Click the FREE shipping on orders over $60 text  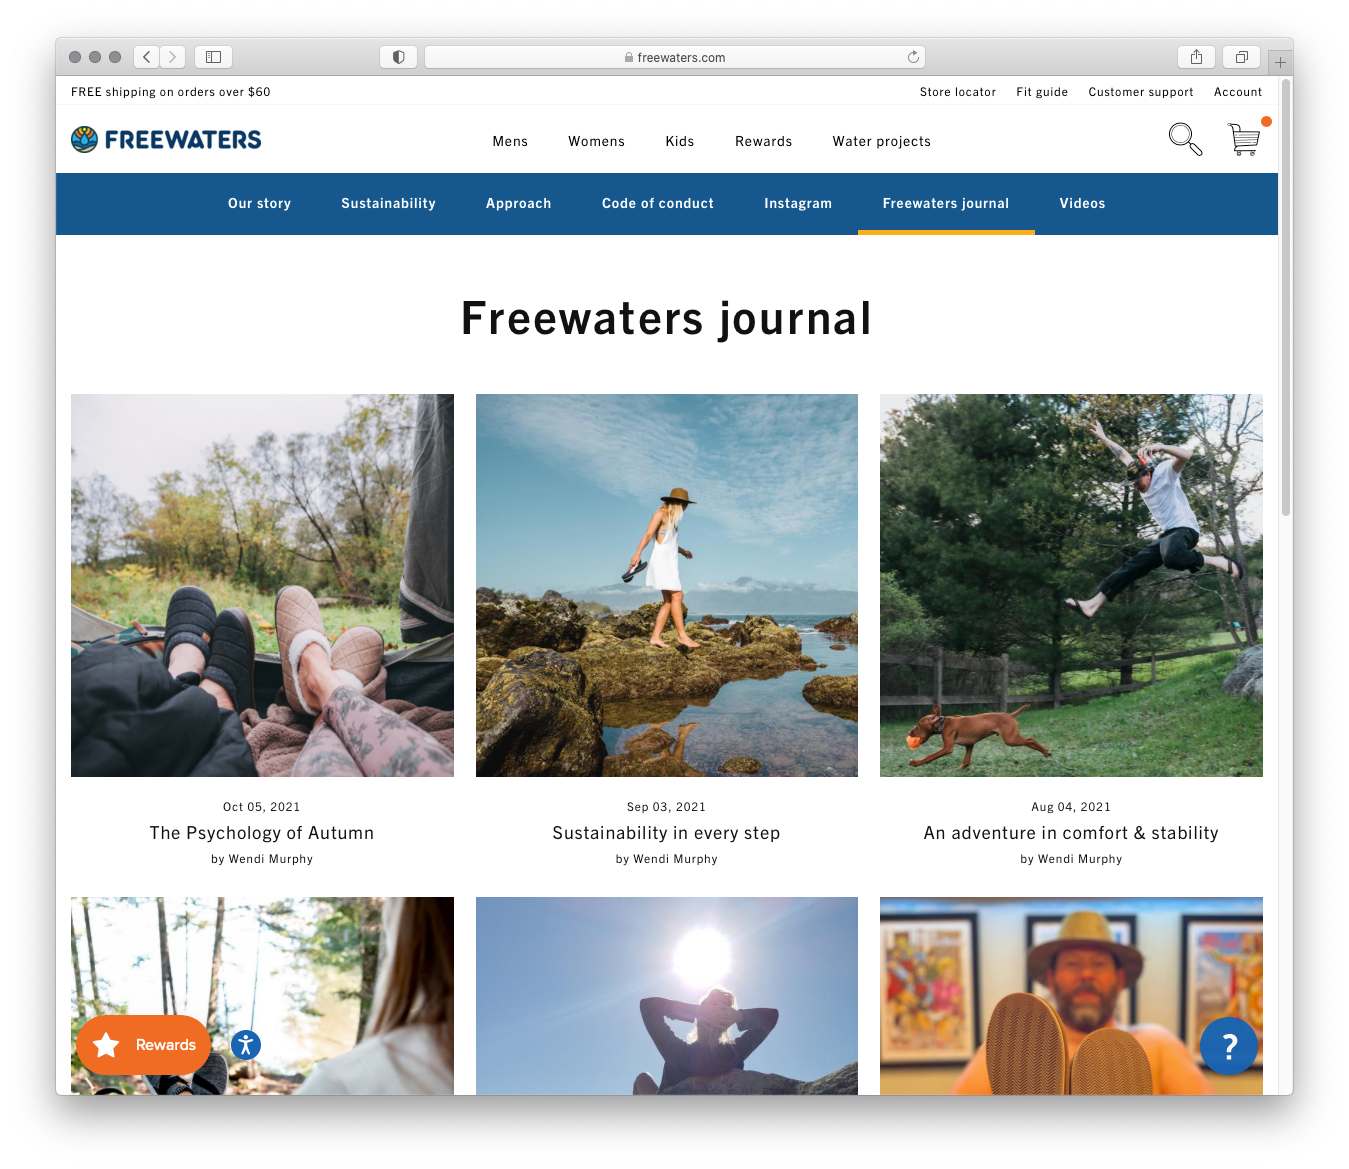point(171,92)
